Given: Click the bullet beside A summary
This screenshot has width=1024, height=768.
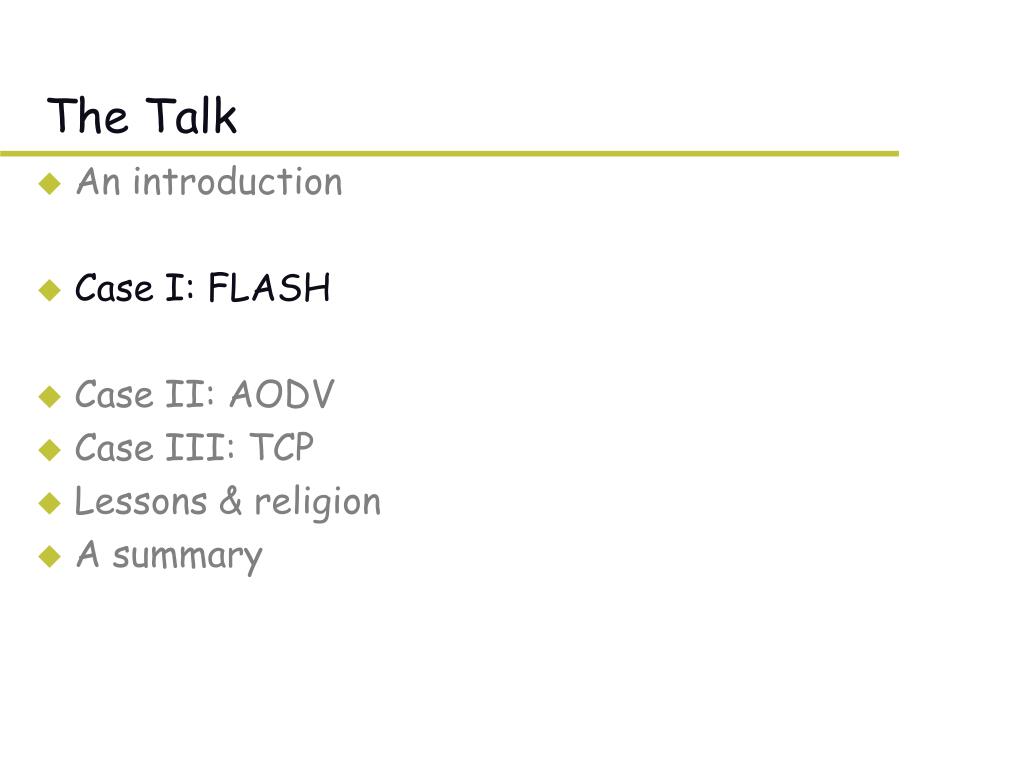Looking at the screenshot, I should pyautogui.click(x=50, y=556).
